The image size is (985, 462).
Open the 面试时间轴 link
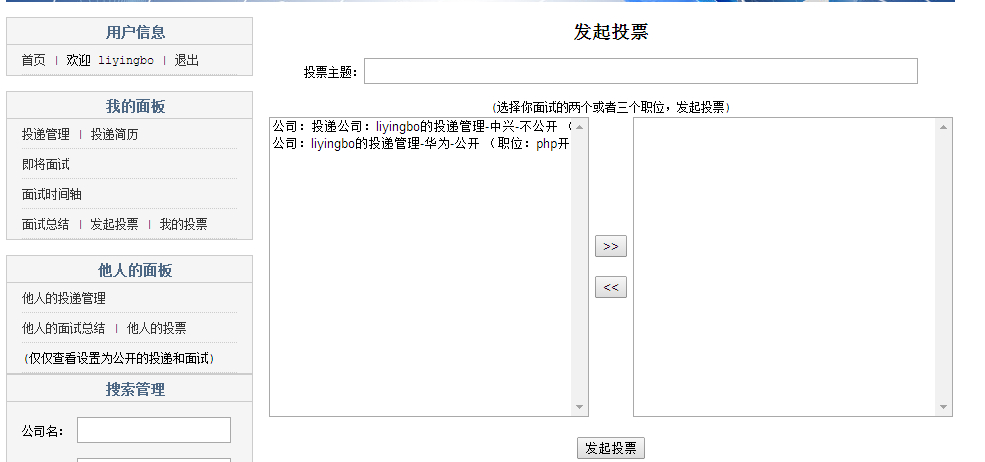[x=52, y=194]
